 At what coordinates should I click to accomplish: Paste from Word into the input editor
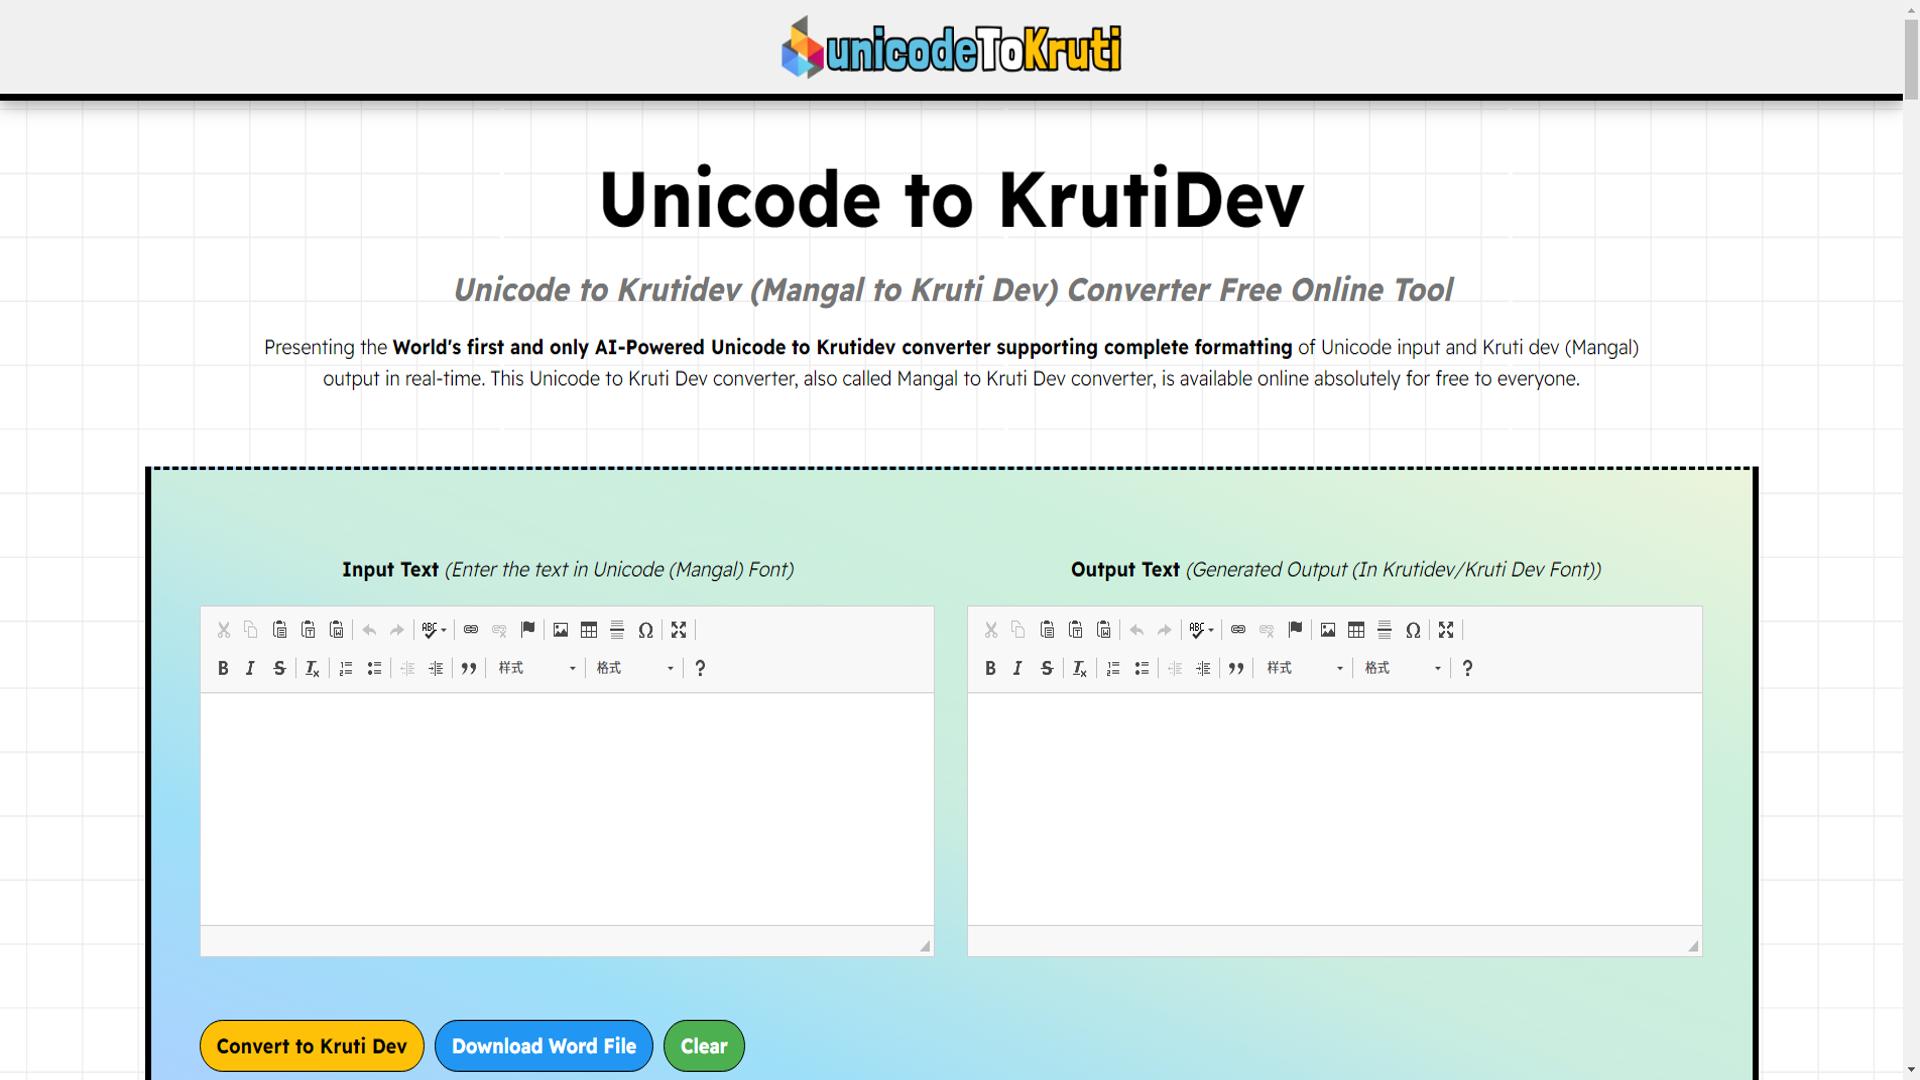[336, 630]
